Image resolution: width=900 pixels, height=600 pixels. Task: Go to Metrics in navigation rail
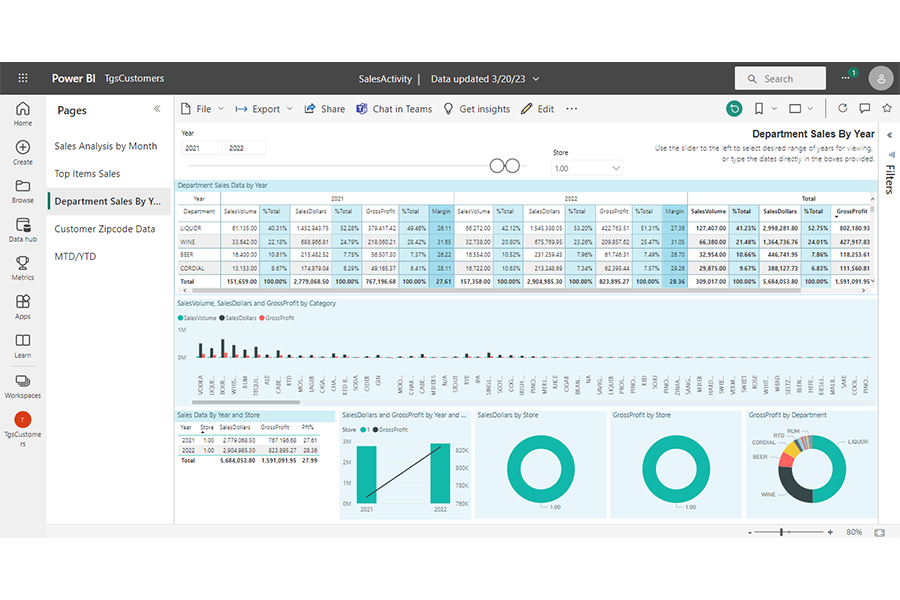23,268
